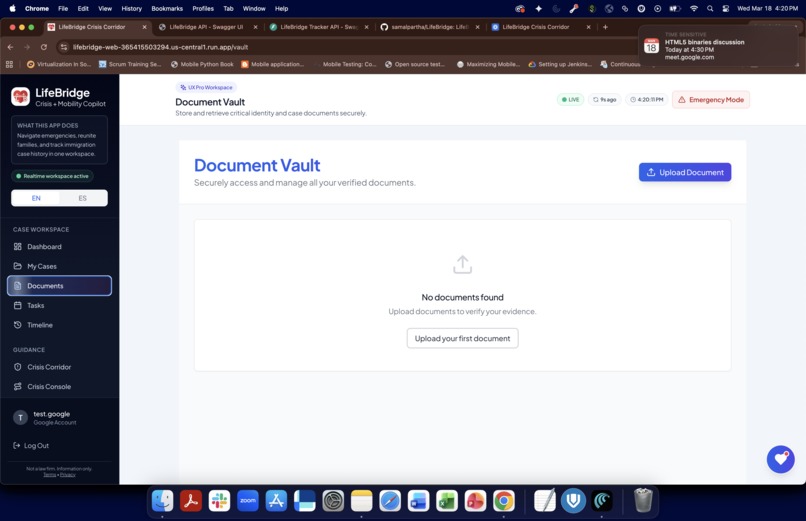
Task: Switch to LifeBridge API - Swagger UI tab
Action: coord(206,27)
